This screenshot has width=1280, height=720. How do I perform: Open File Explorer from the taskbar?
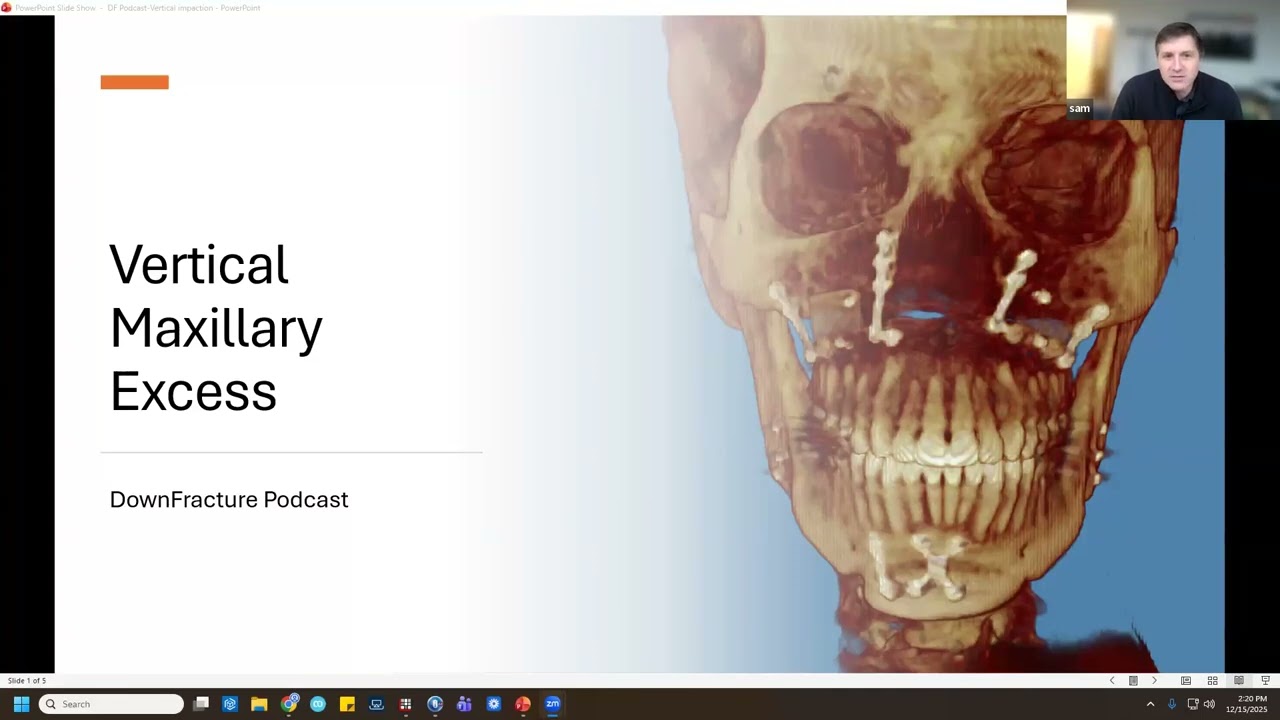(x=259, y=704)
